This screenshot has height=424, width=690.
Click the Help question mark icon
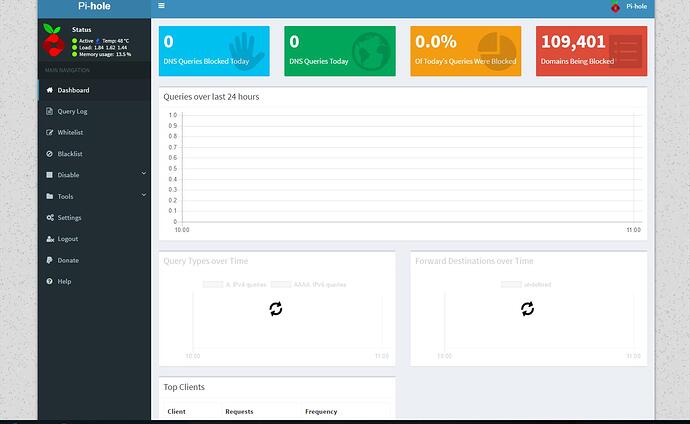(49, 281)
